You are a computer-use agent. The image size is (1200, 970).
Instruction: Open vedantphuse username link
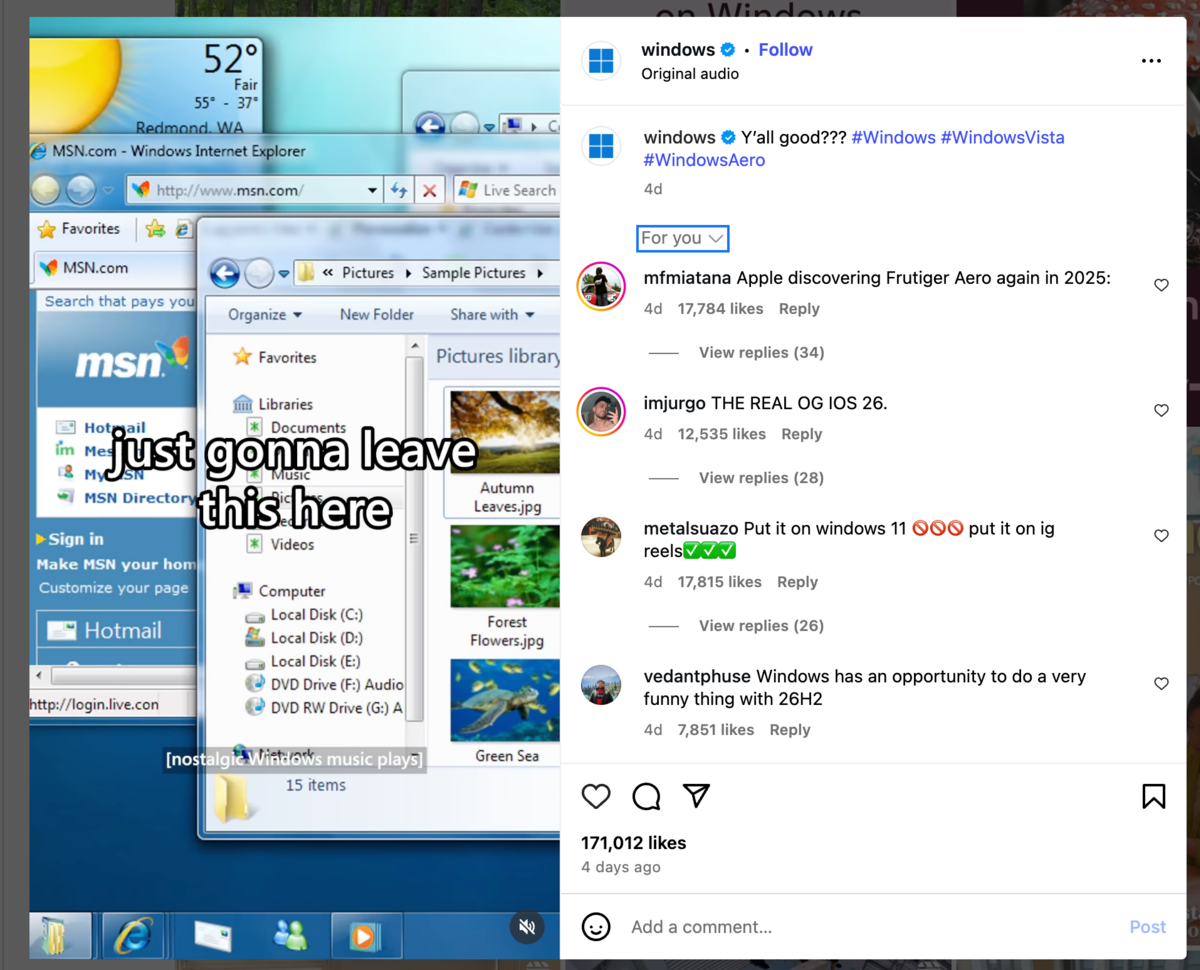click(x=697, y=676)
